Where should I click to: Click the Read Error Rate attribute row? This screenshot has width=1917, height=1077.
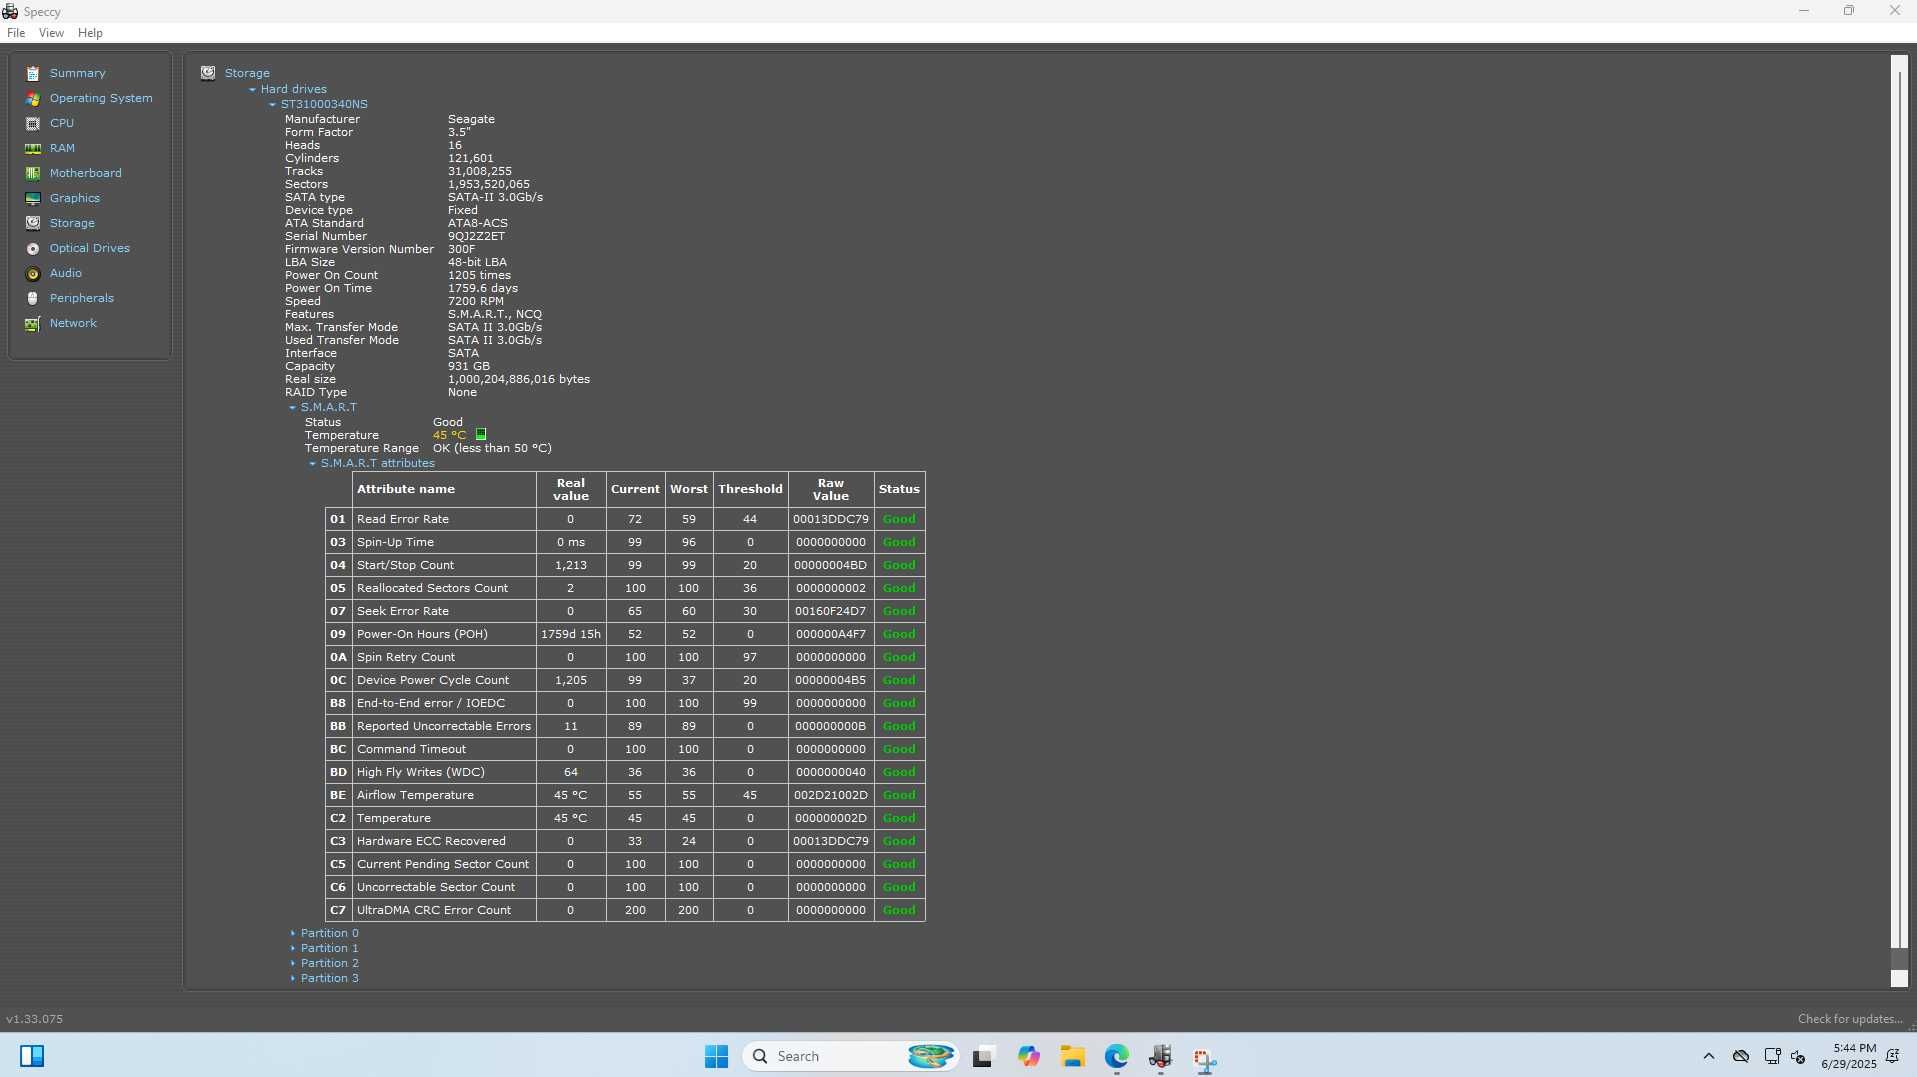626,519
